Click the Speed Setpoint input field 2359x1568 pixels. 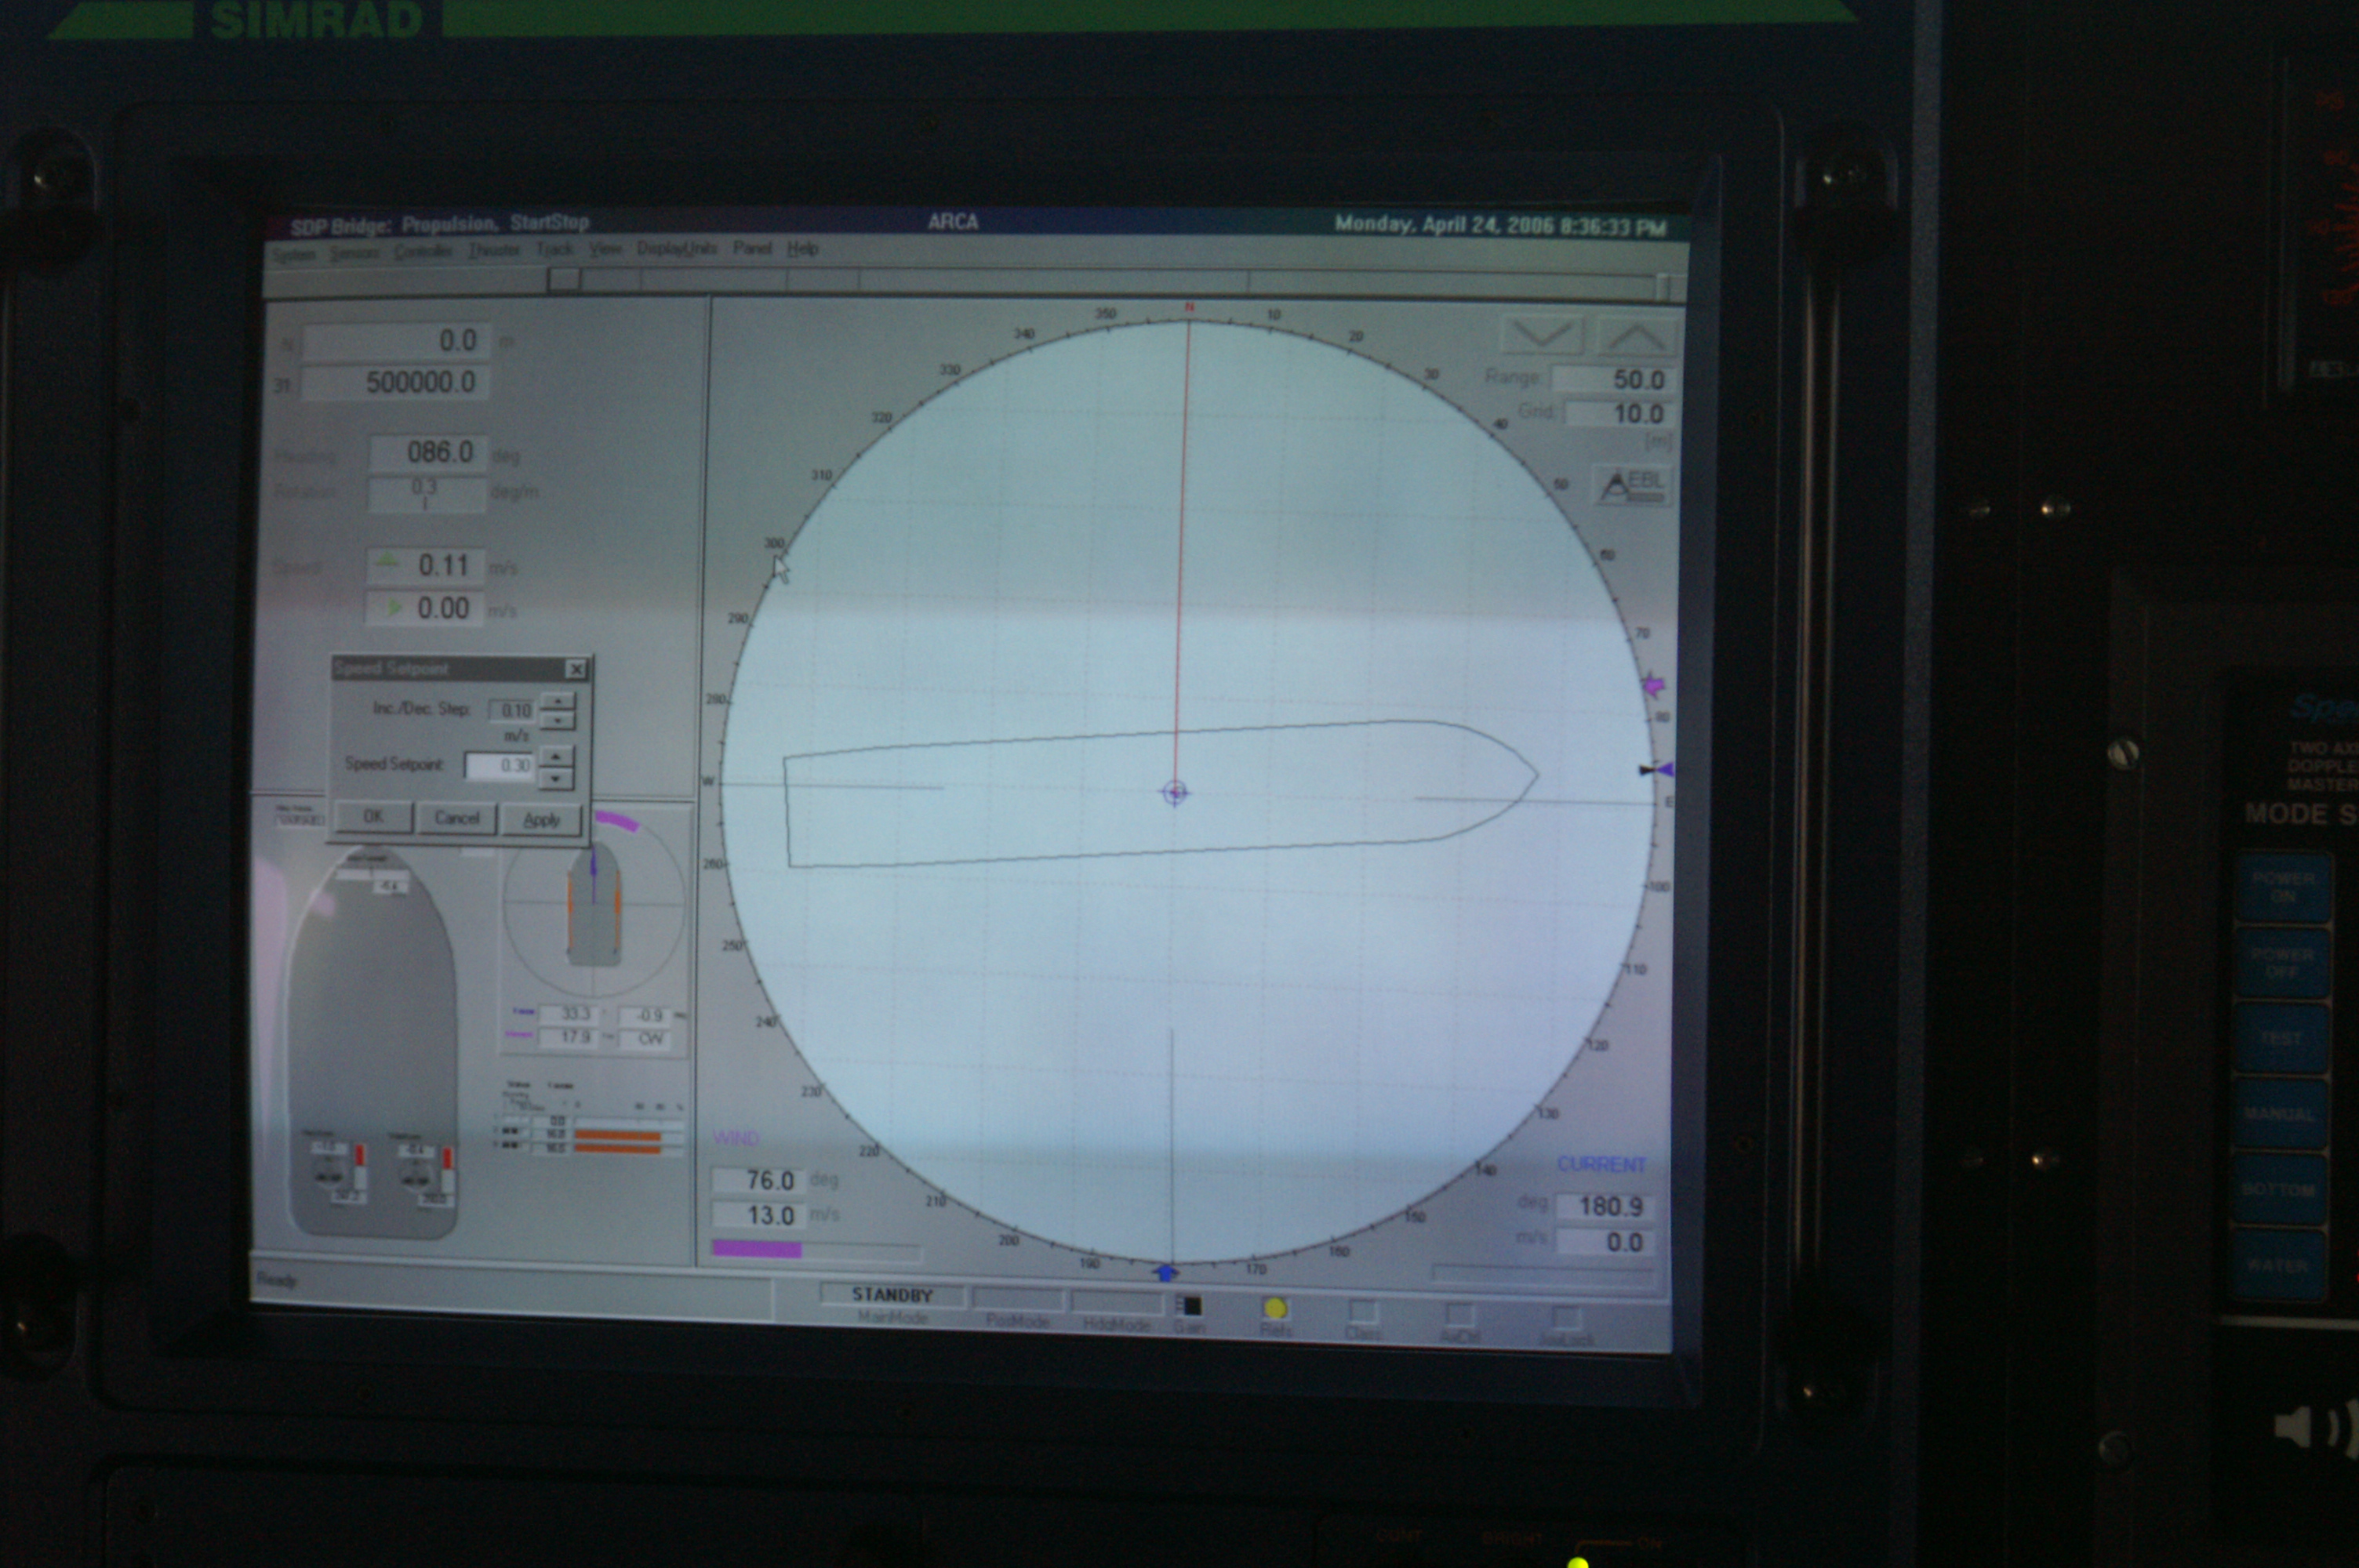[499, 766]
